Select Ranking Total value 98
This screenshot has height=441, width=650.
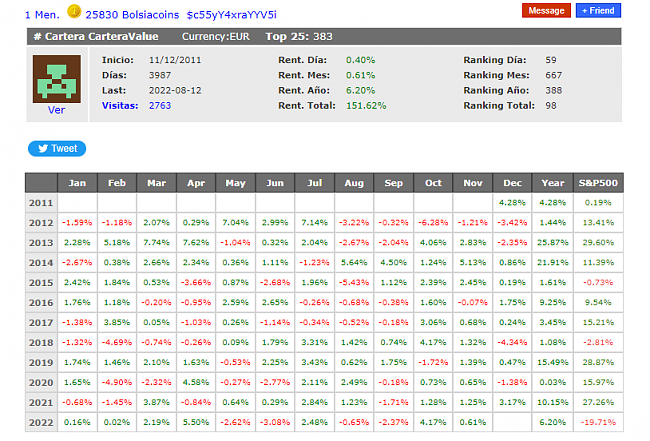[551, 105]
